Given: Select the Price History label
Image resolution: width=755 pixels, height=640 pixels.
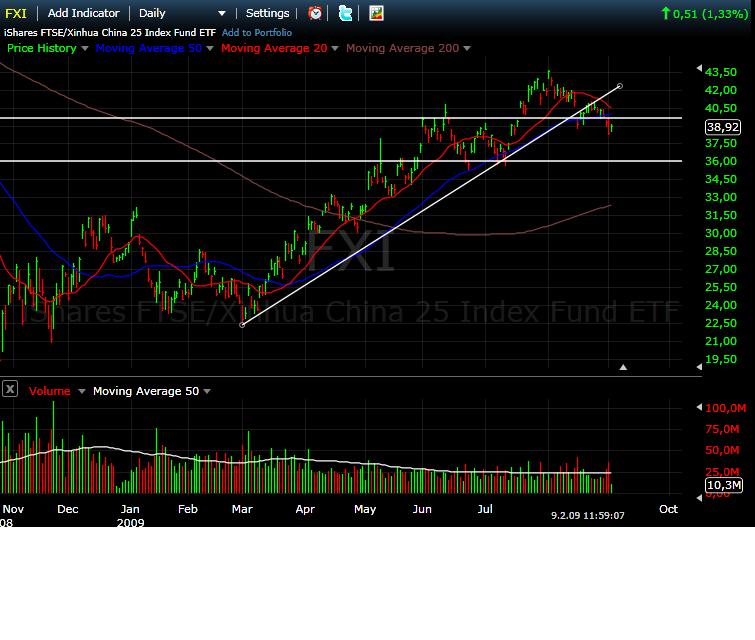Looking at the screenshot, I should coord(42,48).
